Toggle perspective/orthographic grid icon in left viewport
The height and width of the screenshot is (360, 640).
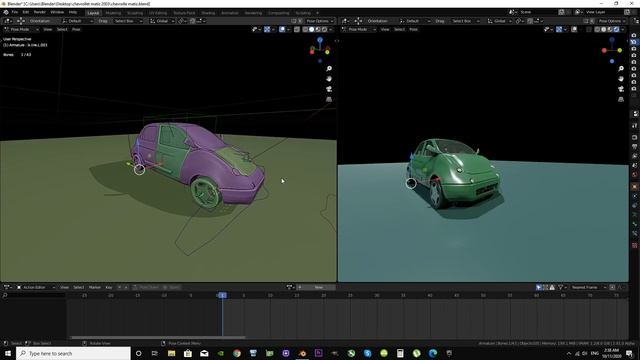coord(329,99)
